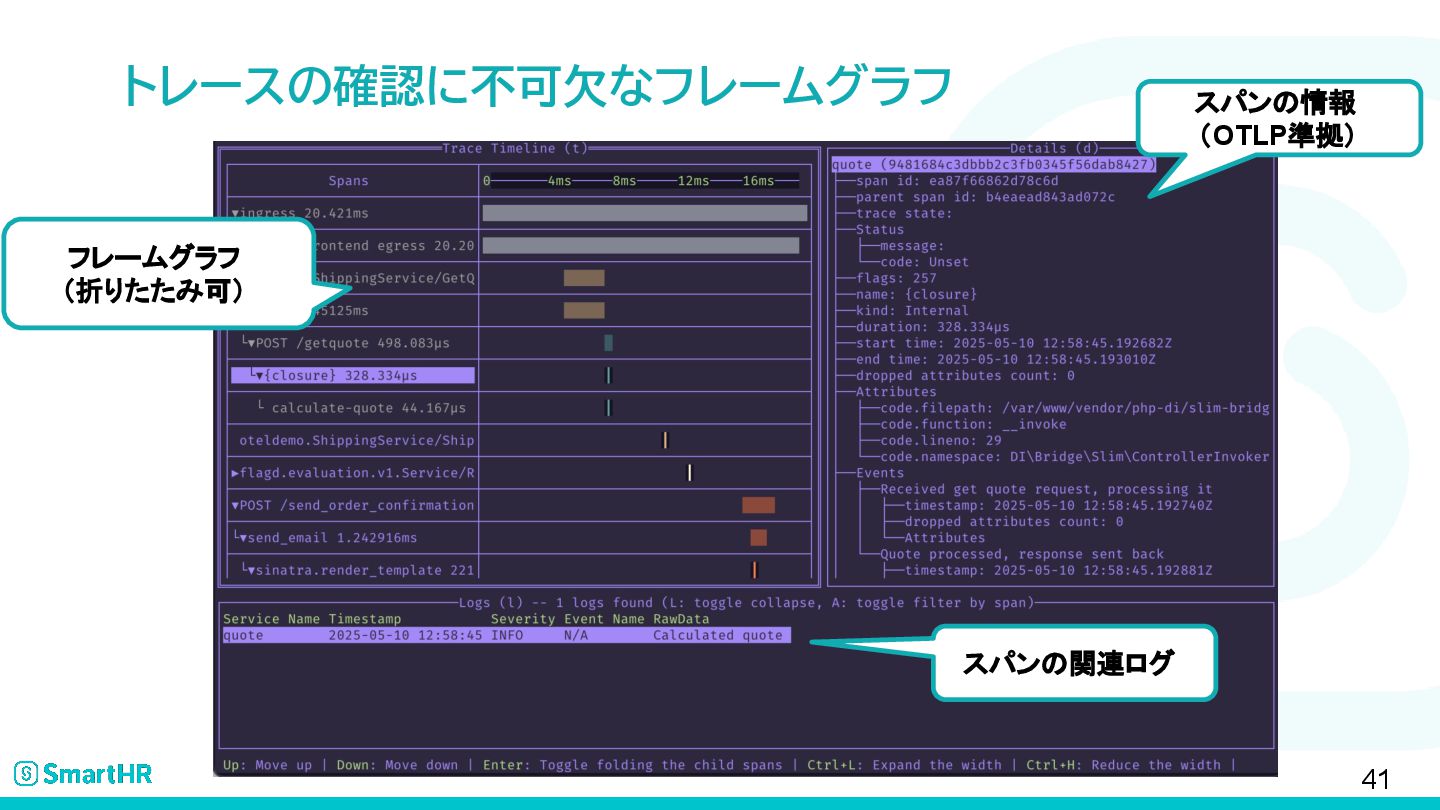Click the white flagd.evaluation timeline bar
1440x810 pixels.
(689, 473)
